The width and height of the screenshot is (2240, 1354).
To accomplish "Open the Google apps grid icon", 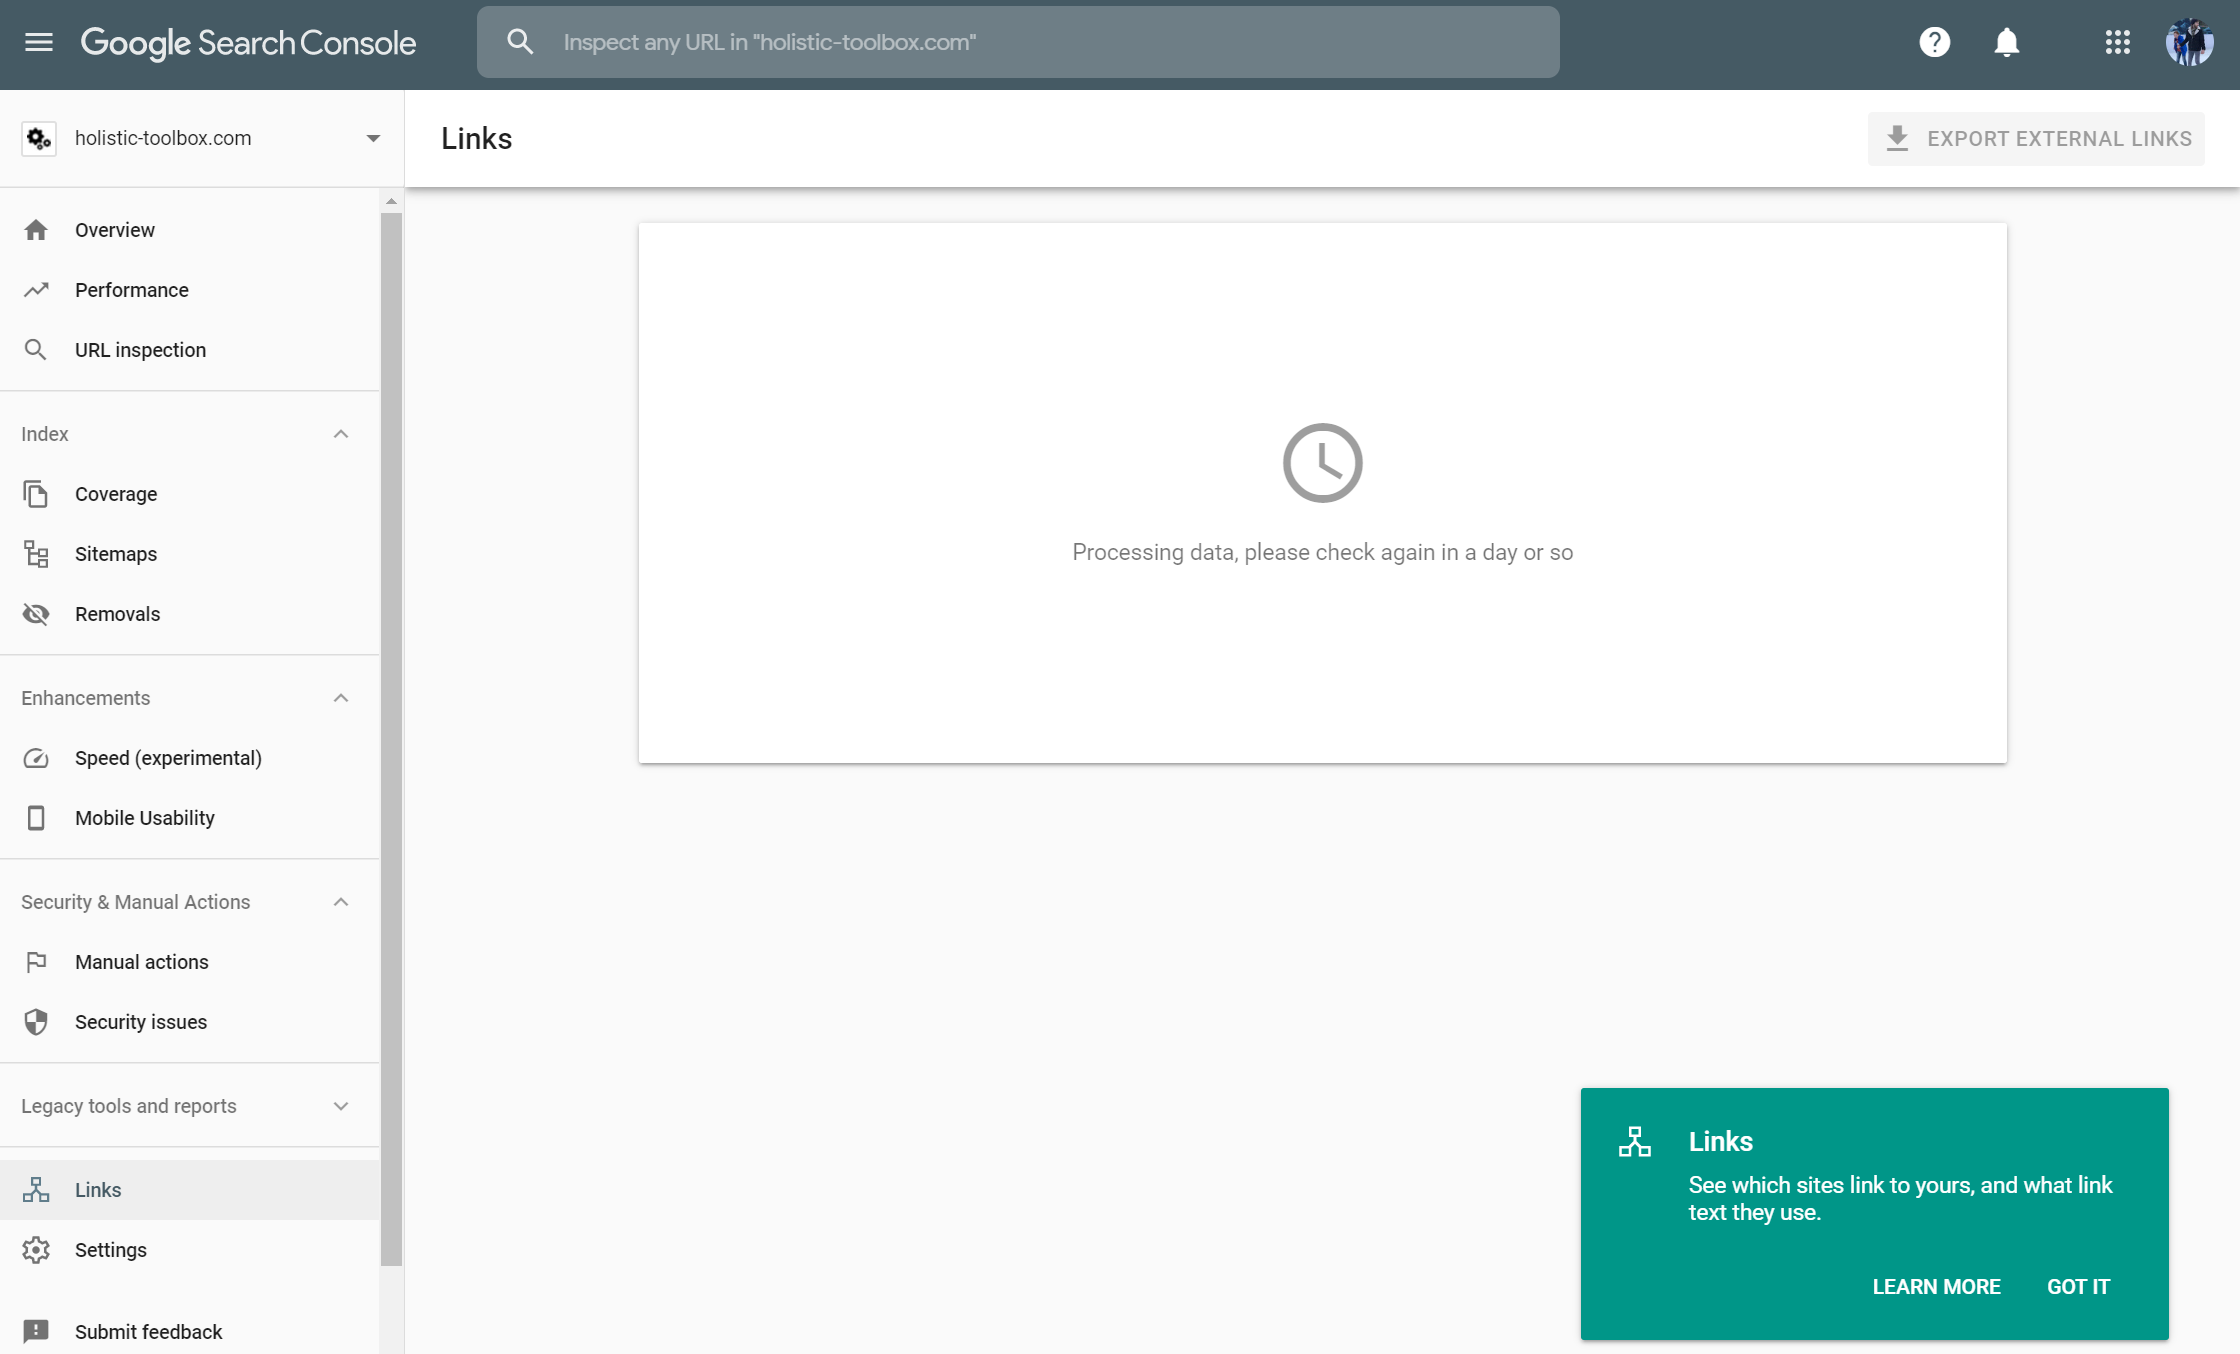I will [x=2117, y=42].
